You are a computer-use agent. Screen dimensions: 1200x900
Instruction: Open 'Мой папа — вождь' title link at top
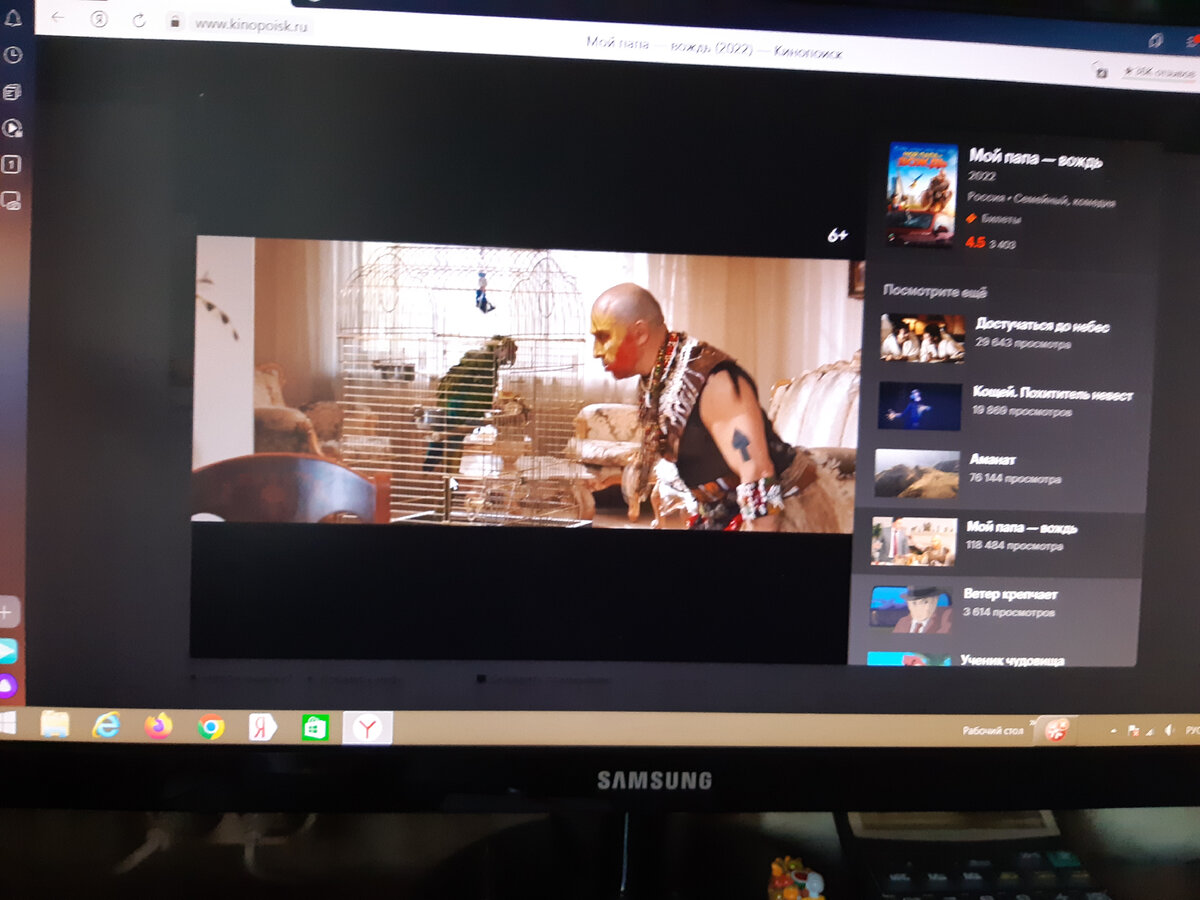[1036, 159]
